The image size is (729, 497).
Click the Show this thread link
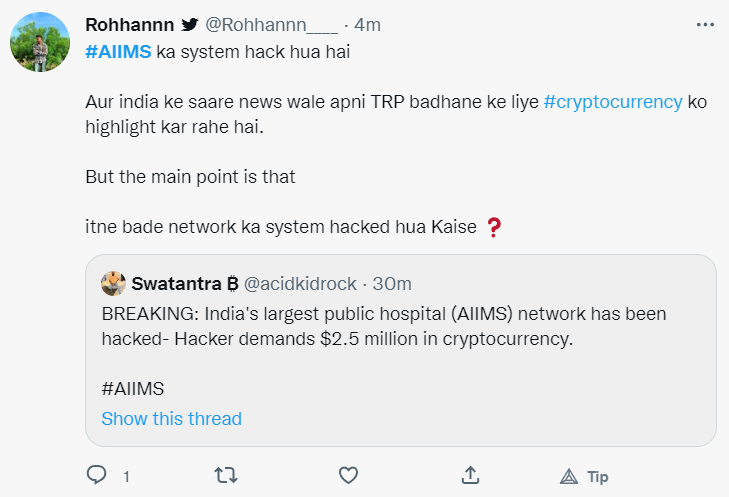click(x=171, y=418)
